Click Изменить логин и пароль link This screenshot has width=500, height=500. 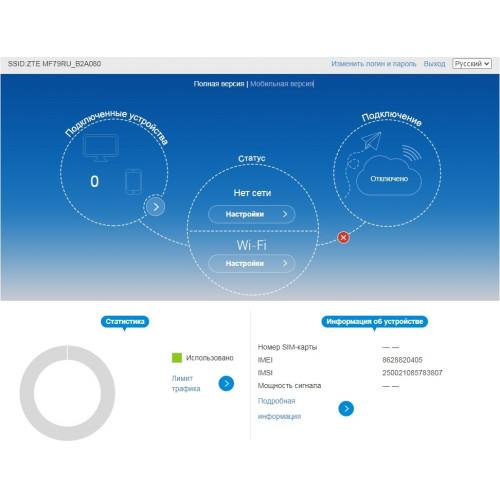[x=374, y=63]
